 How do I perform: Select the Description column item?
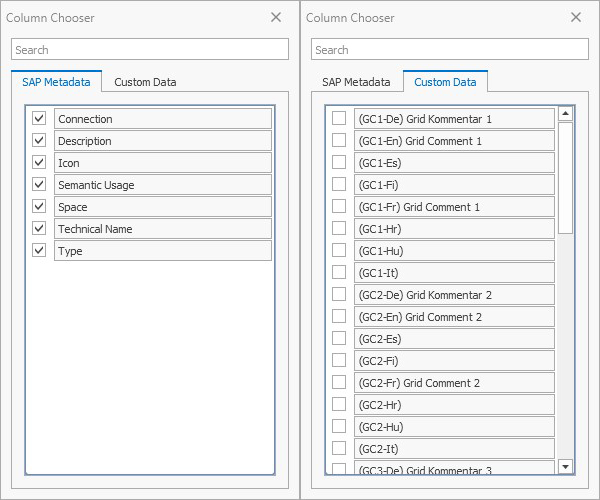pos(162,141)
